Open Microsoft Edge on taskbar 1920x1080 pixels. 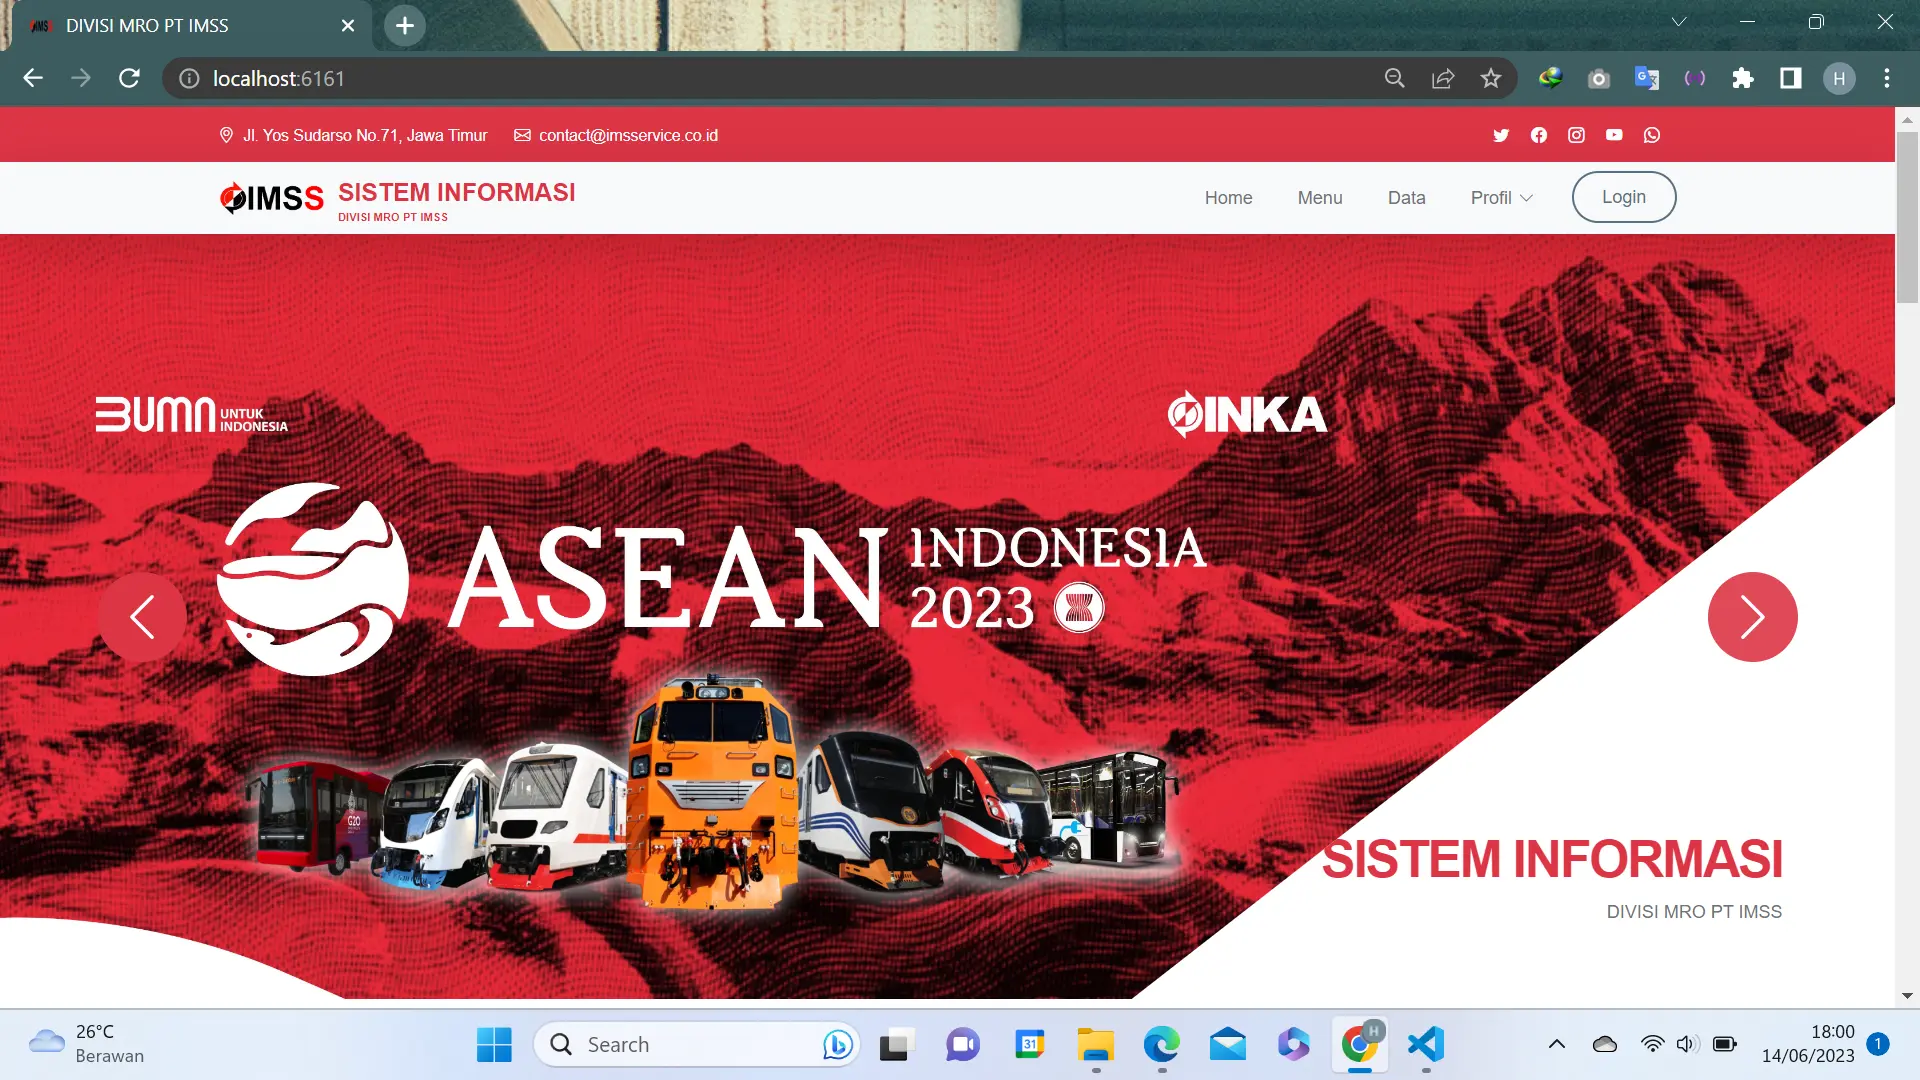click(1161, 1044)
